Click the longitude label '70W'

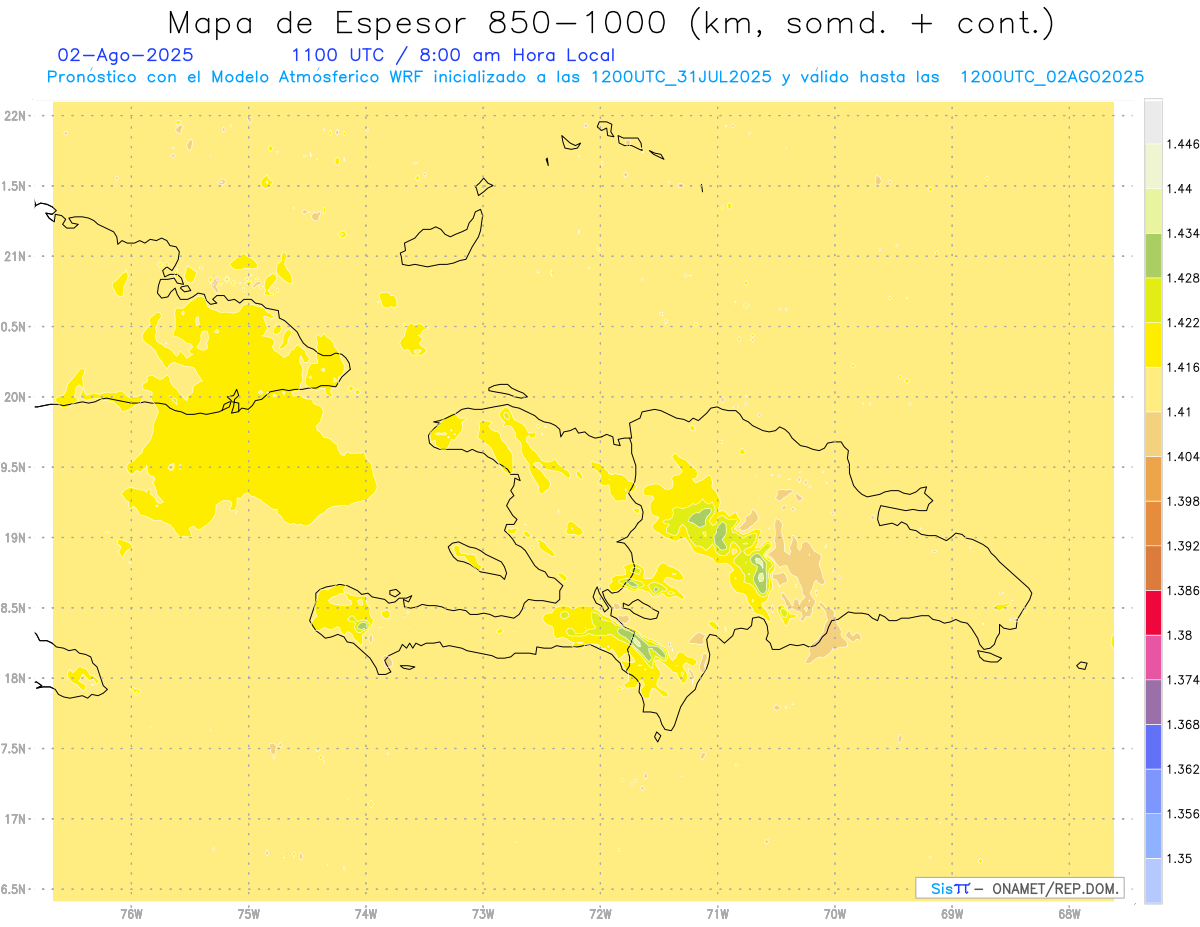click(835, 913)
